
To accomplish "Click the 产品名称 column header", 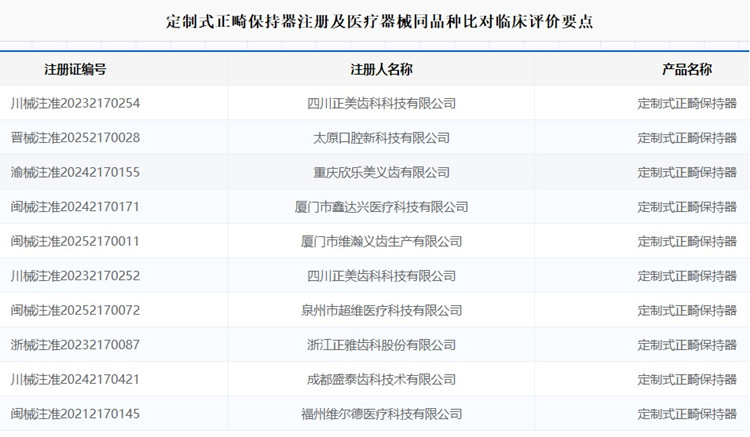I will [687, 69].
